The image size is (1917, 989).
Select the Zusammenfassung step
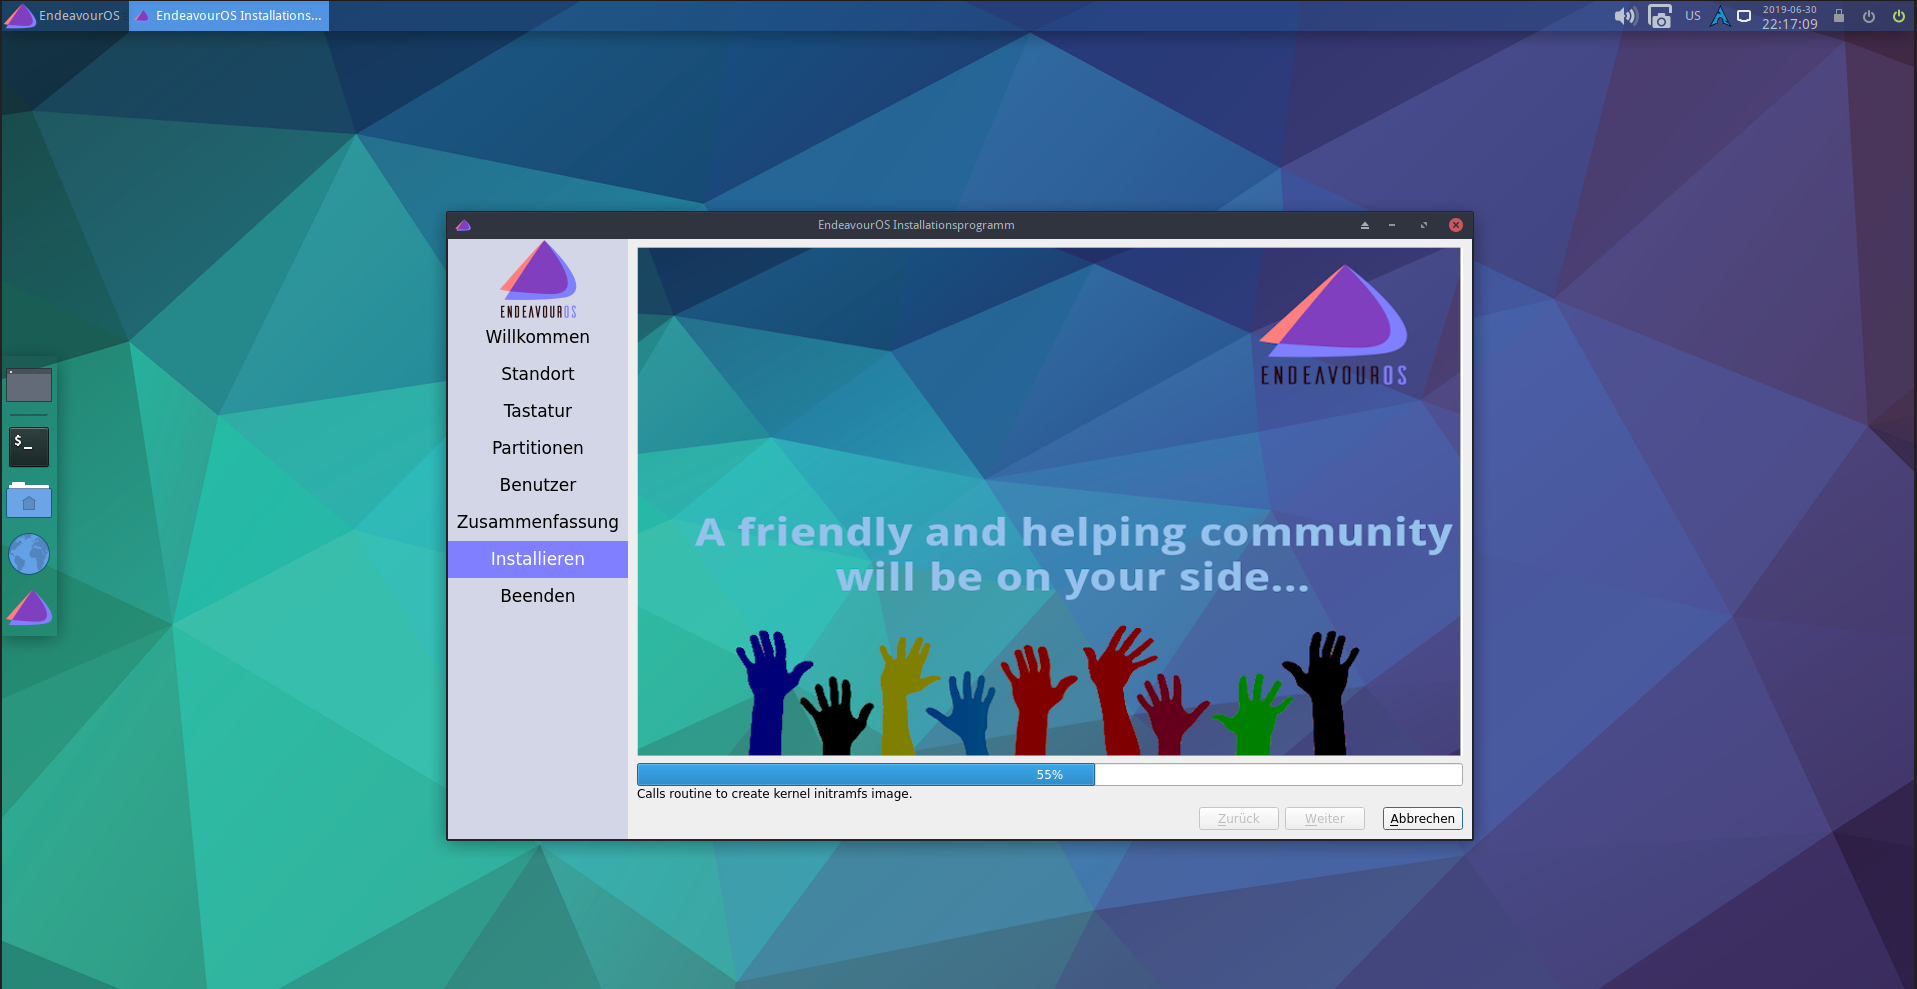538,522
